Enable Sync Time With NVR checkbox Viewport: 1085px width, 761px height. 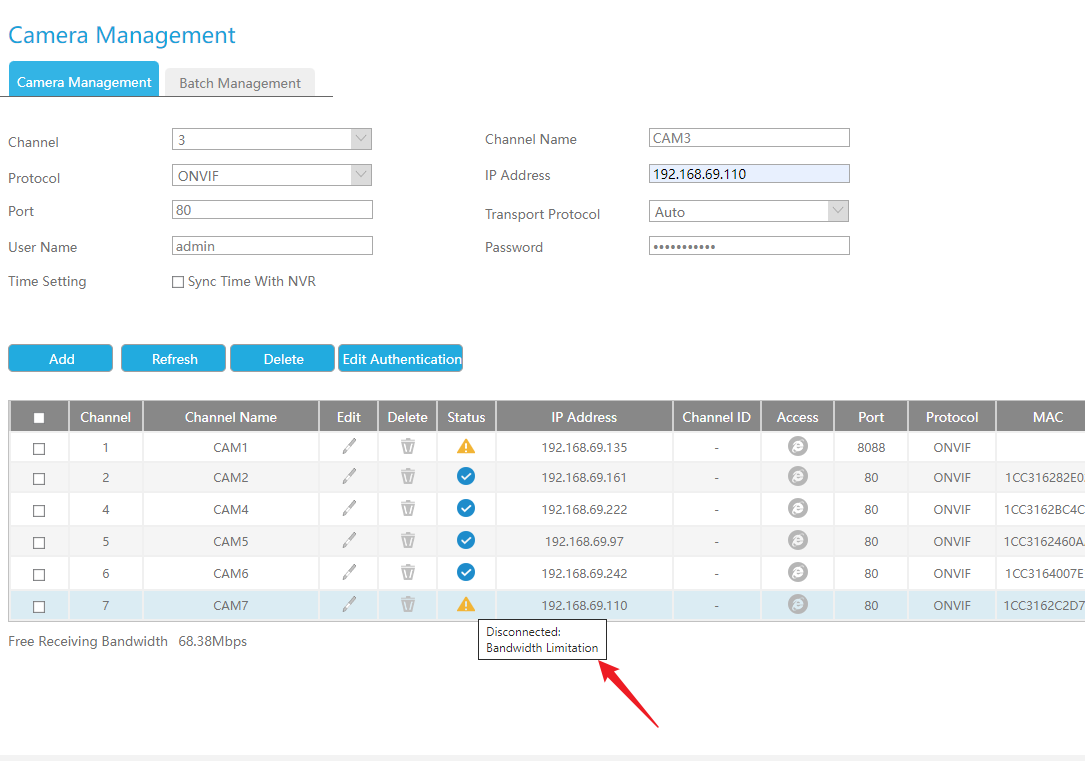pyautogui.click(x=178, y=282)
